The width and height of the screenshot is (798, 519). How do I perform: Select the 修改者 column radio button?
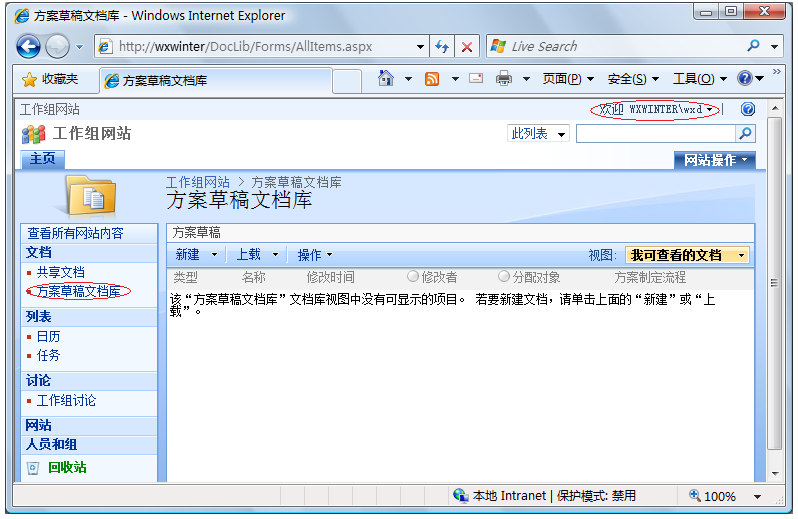click(x=413, y=276)
